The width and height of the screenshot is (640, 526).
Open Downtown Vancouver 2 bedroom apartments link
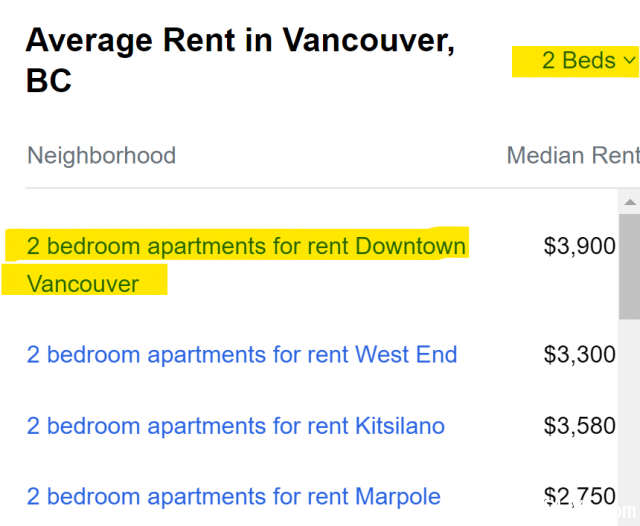pyautogui.click(x=246, y=264)
